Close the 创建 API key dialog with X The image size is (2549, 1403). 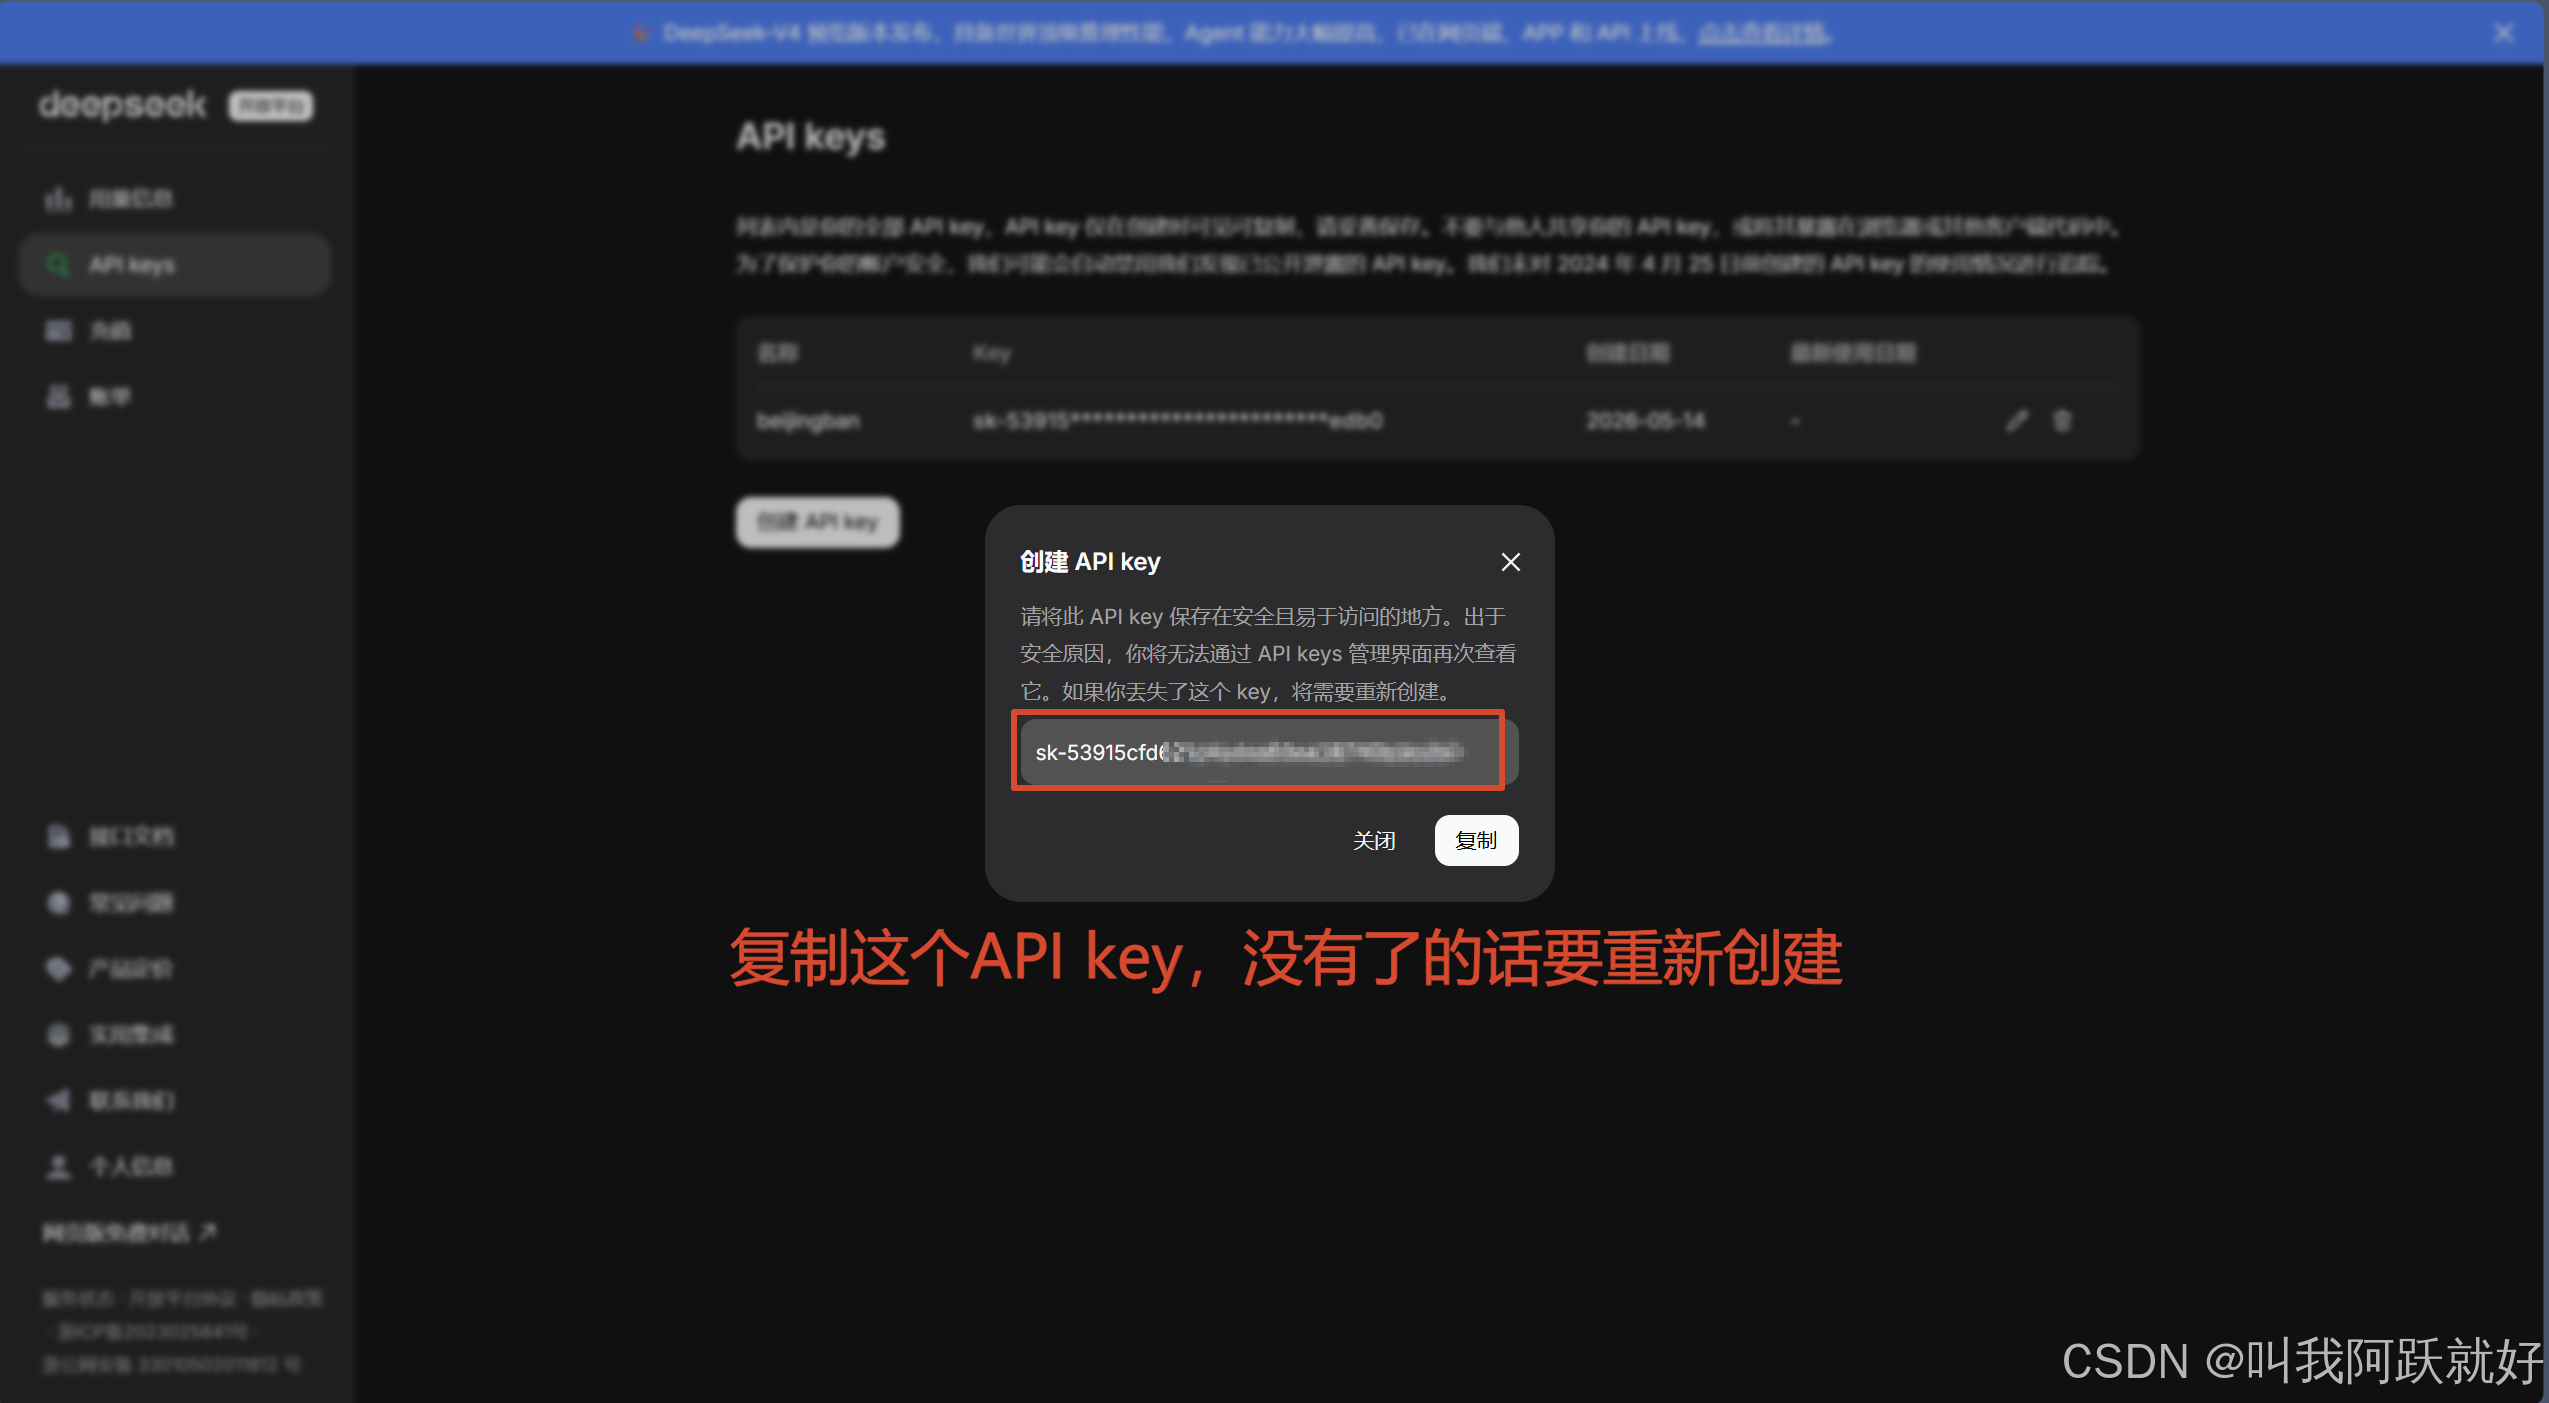coord(1510,562)
